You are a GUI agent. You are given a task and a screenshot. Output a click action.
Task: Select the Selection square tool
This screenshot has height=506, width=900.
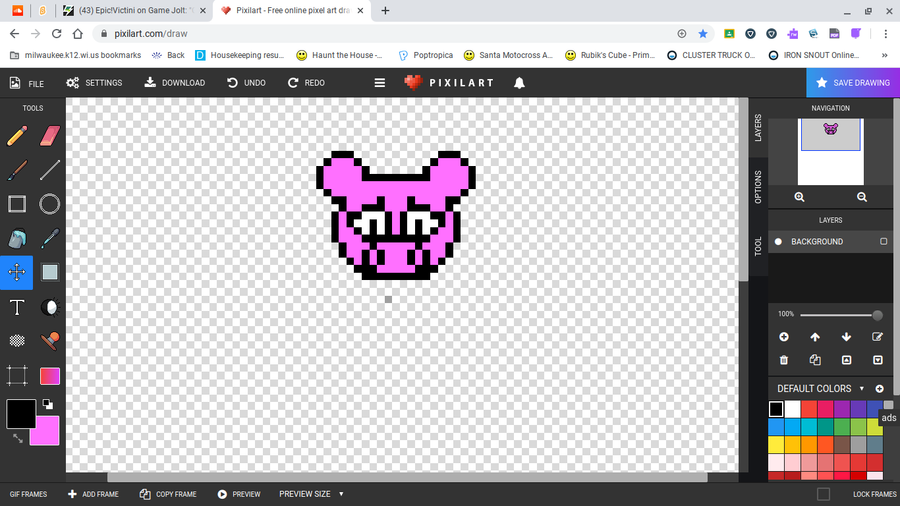click(x=50, y=273)
